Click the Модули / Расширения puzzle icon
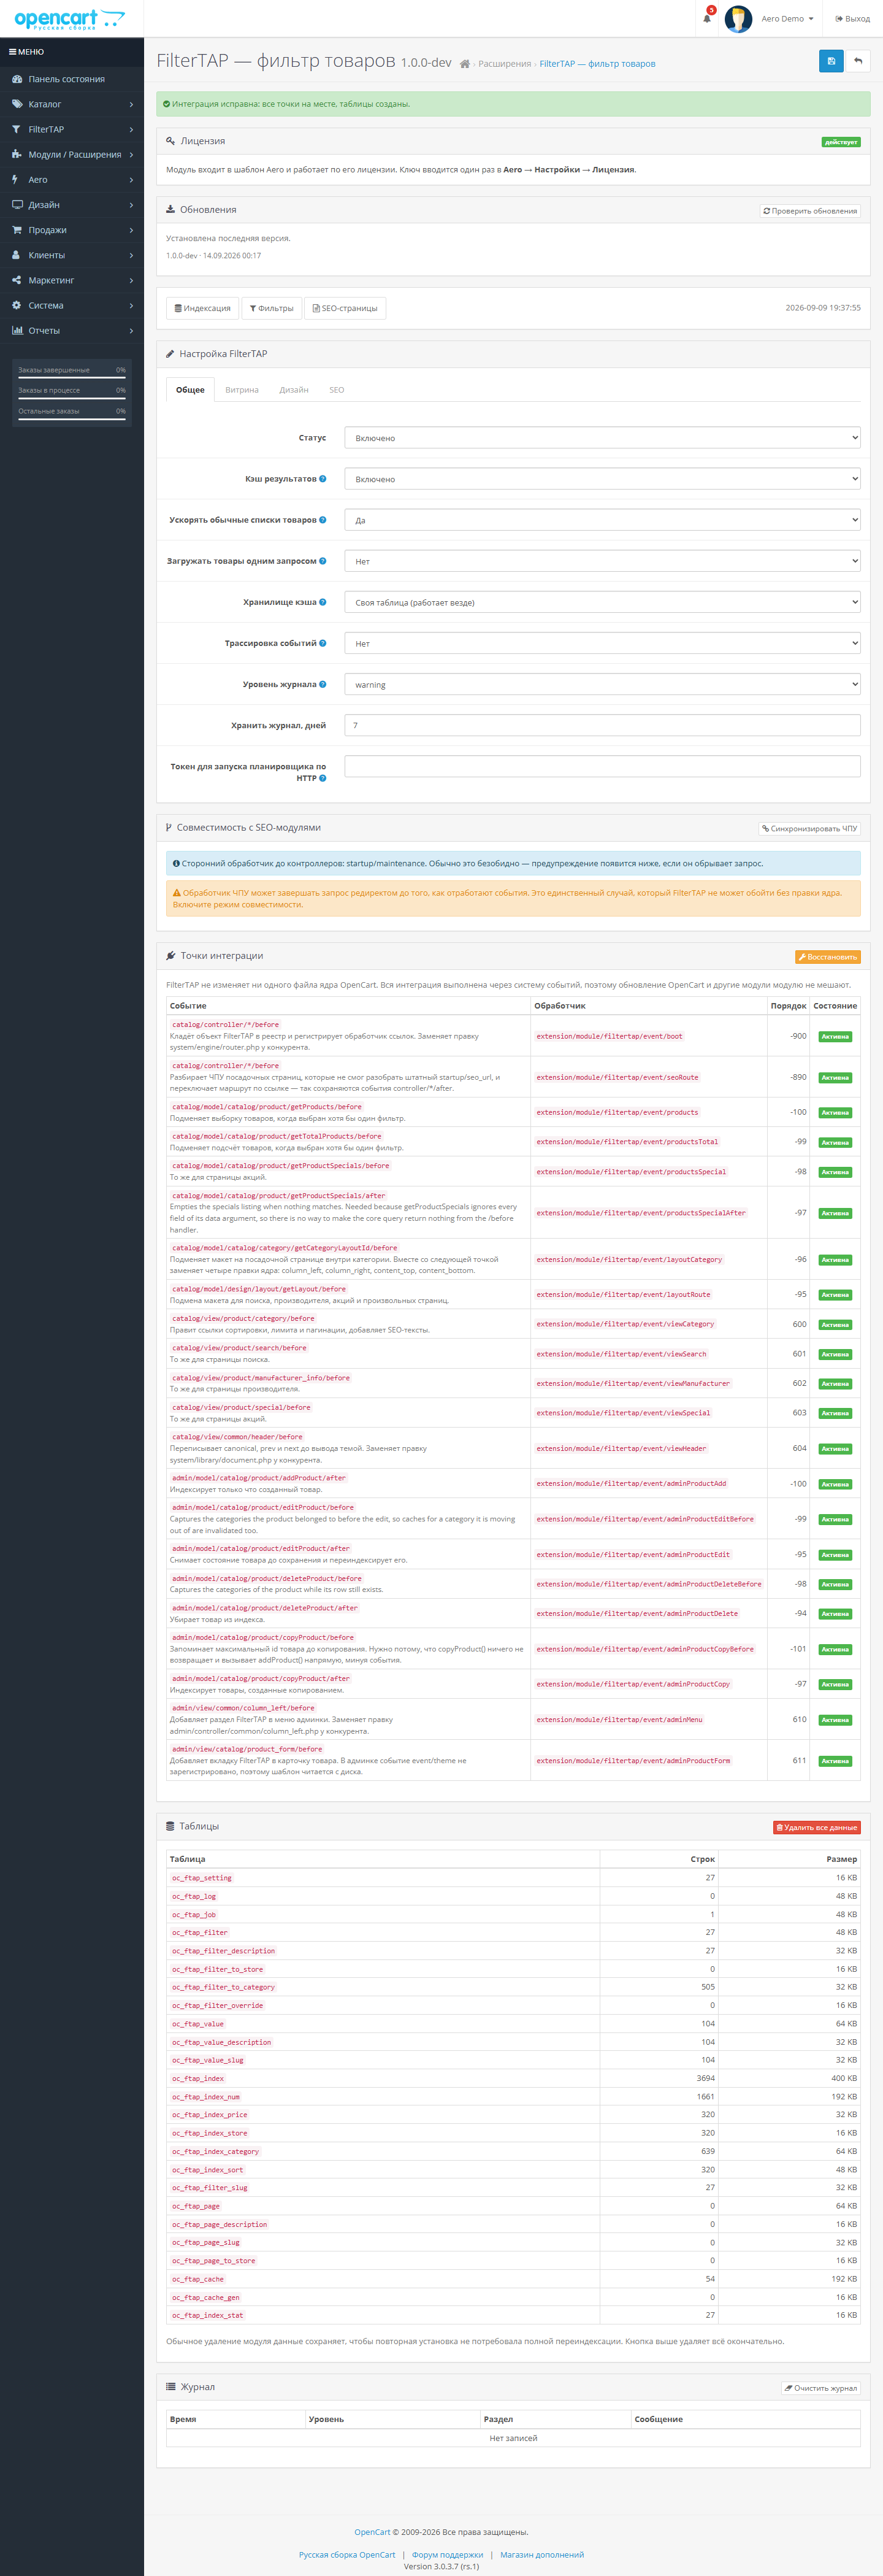The image size is (883, 2576). [x=17, y=154]
